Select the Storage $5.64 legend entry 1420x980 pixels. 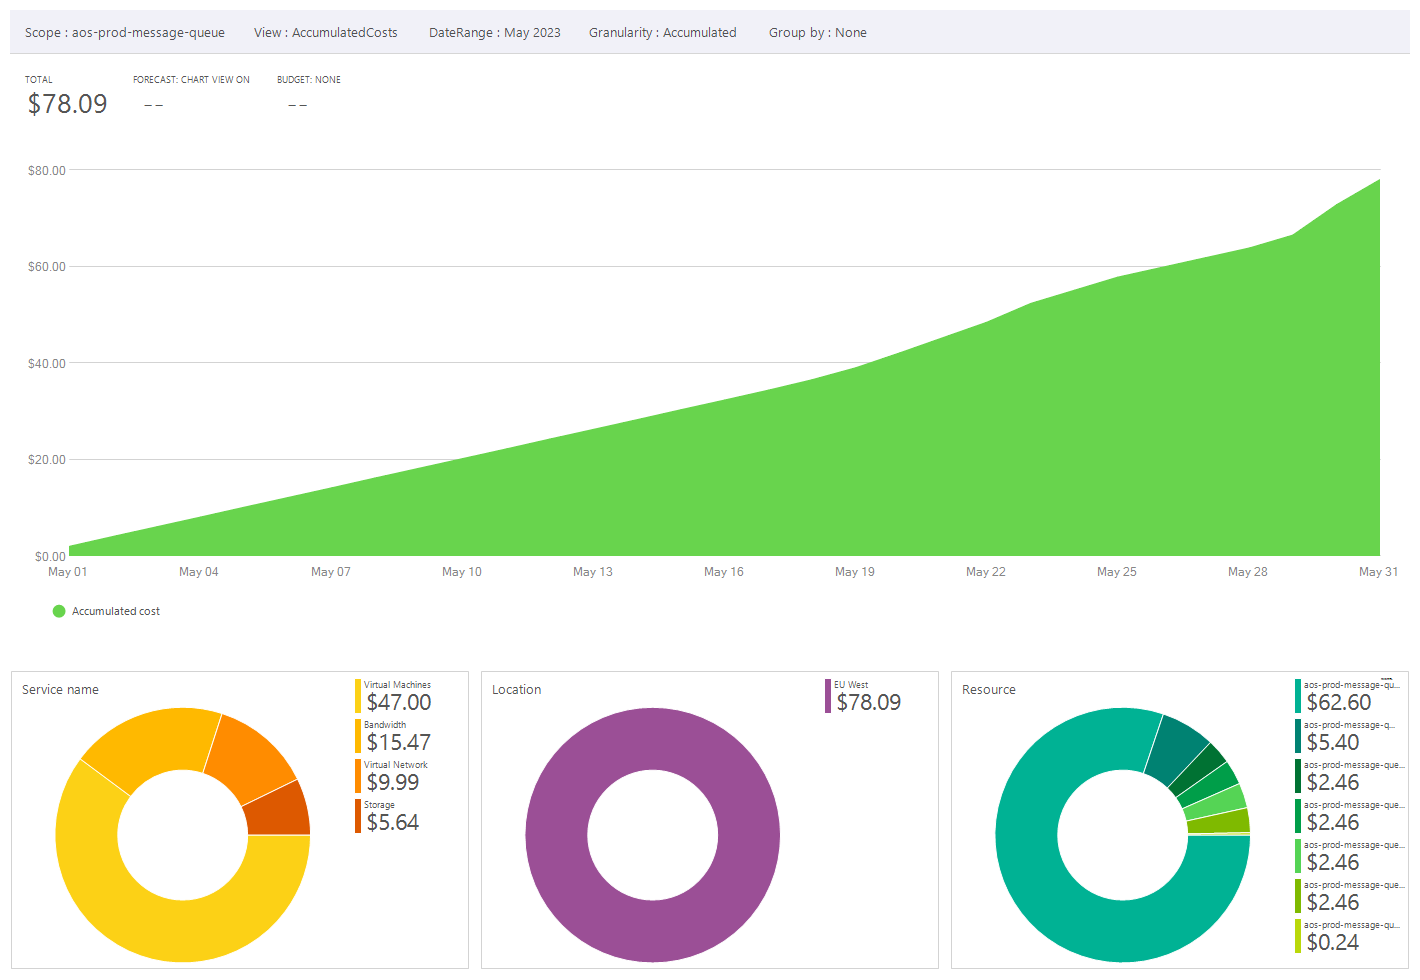(x=392, y=817)
